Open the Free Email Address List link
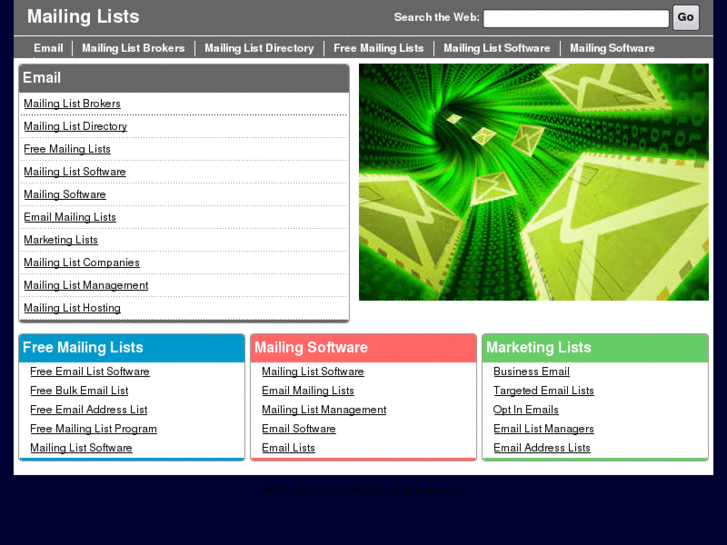Screen dimensions: 727x545 (x=89, y=410)
